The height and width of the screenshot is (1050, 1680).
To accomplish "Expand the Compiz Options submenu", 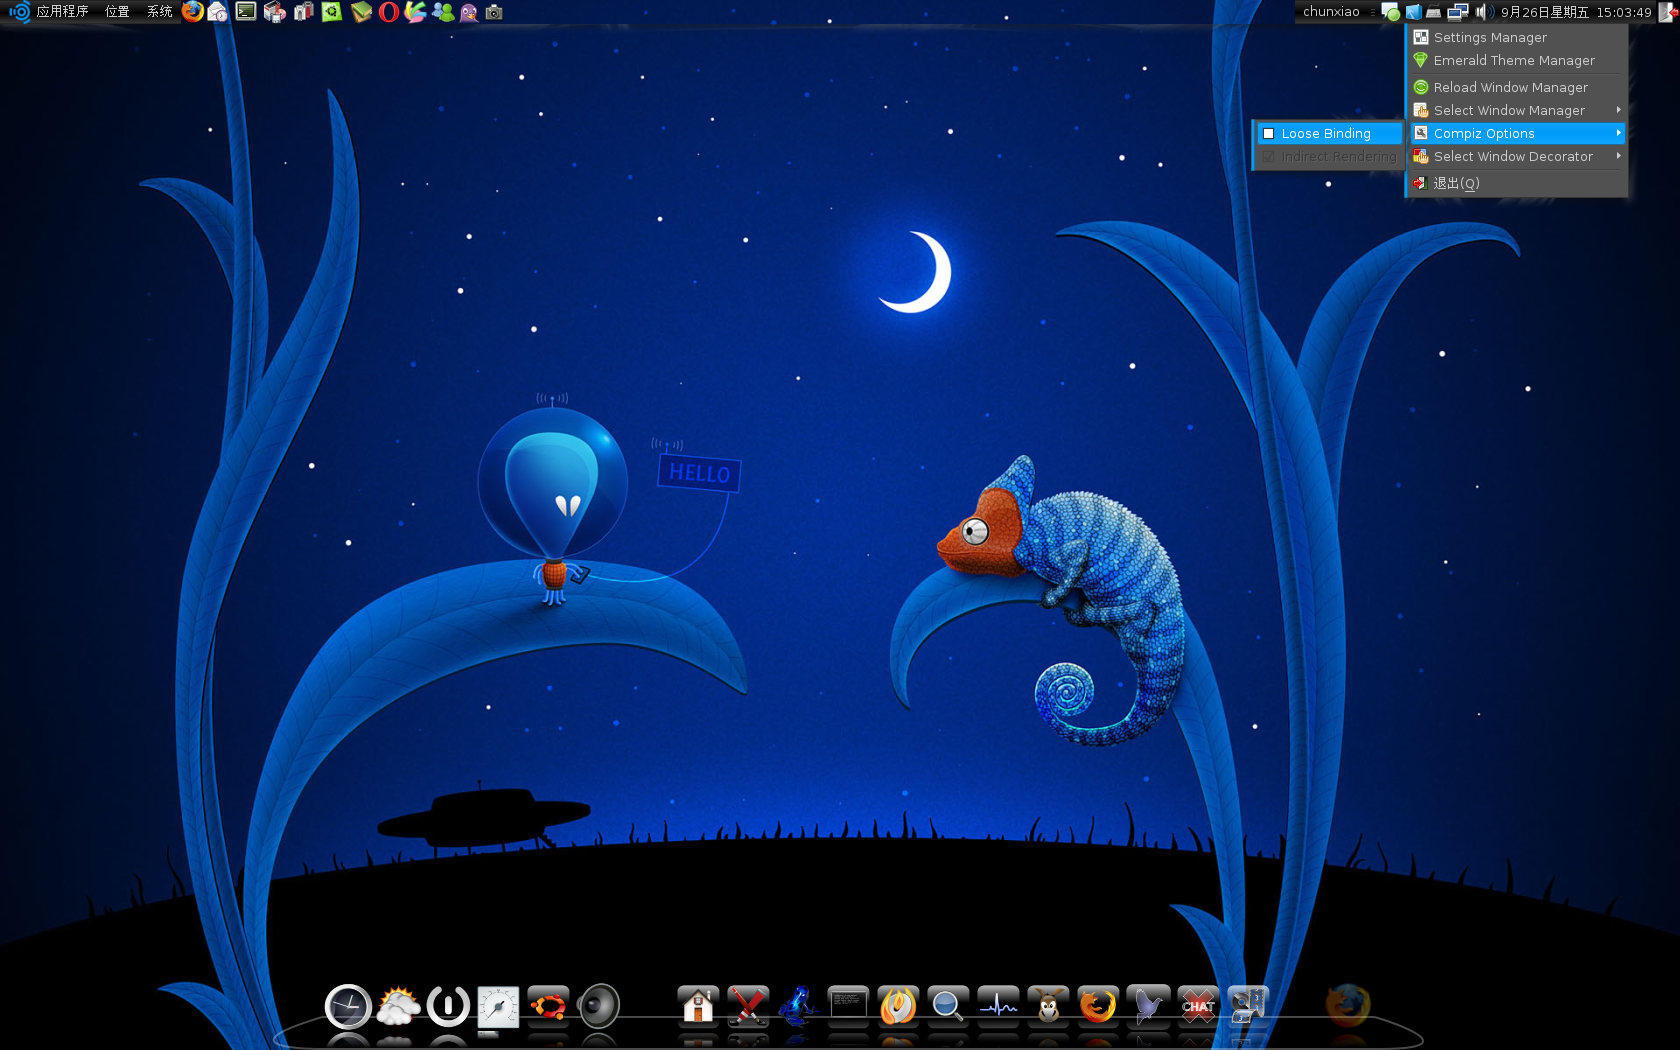I will click(x=1518, y=133).
